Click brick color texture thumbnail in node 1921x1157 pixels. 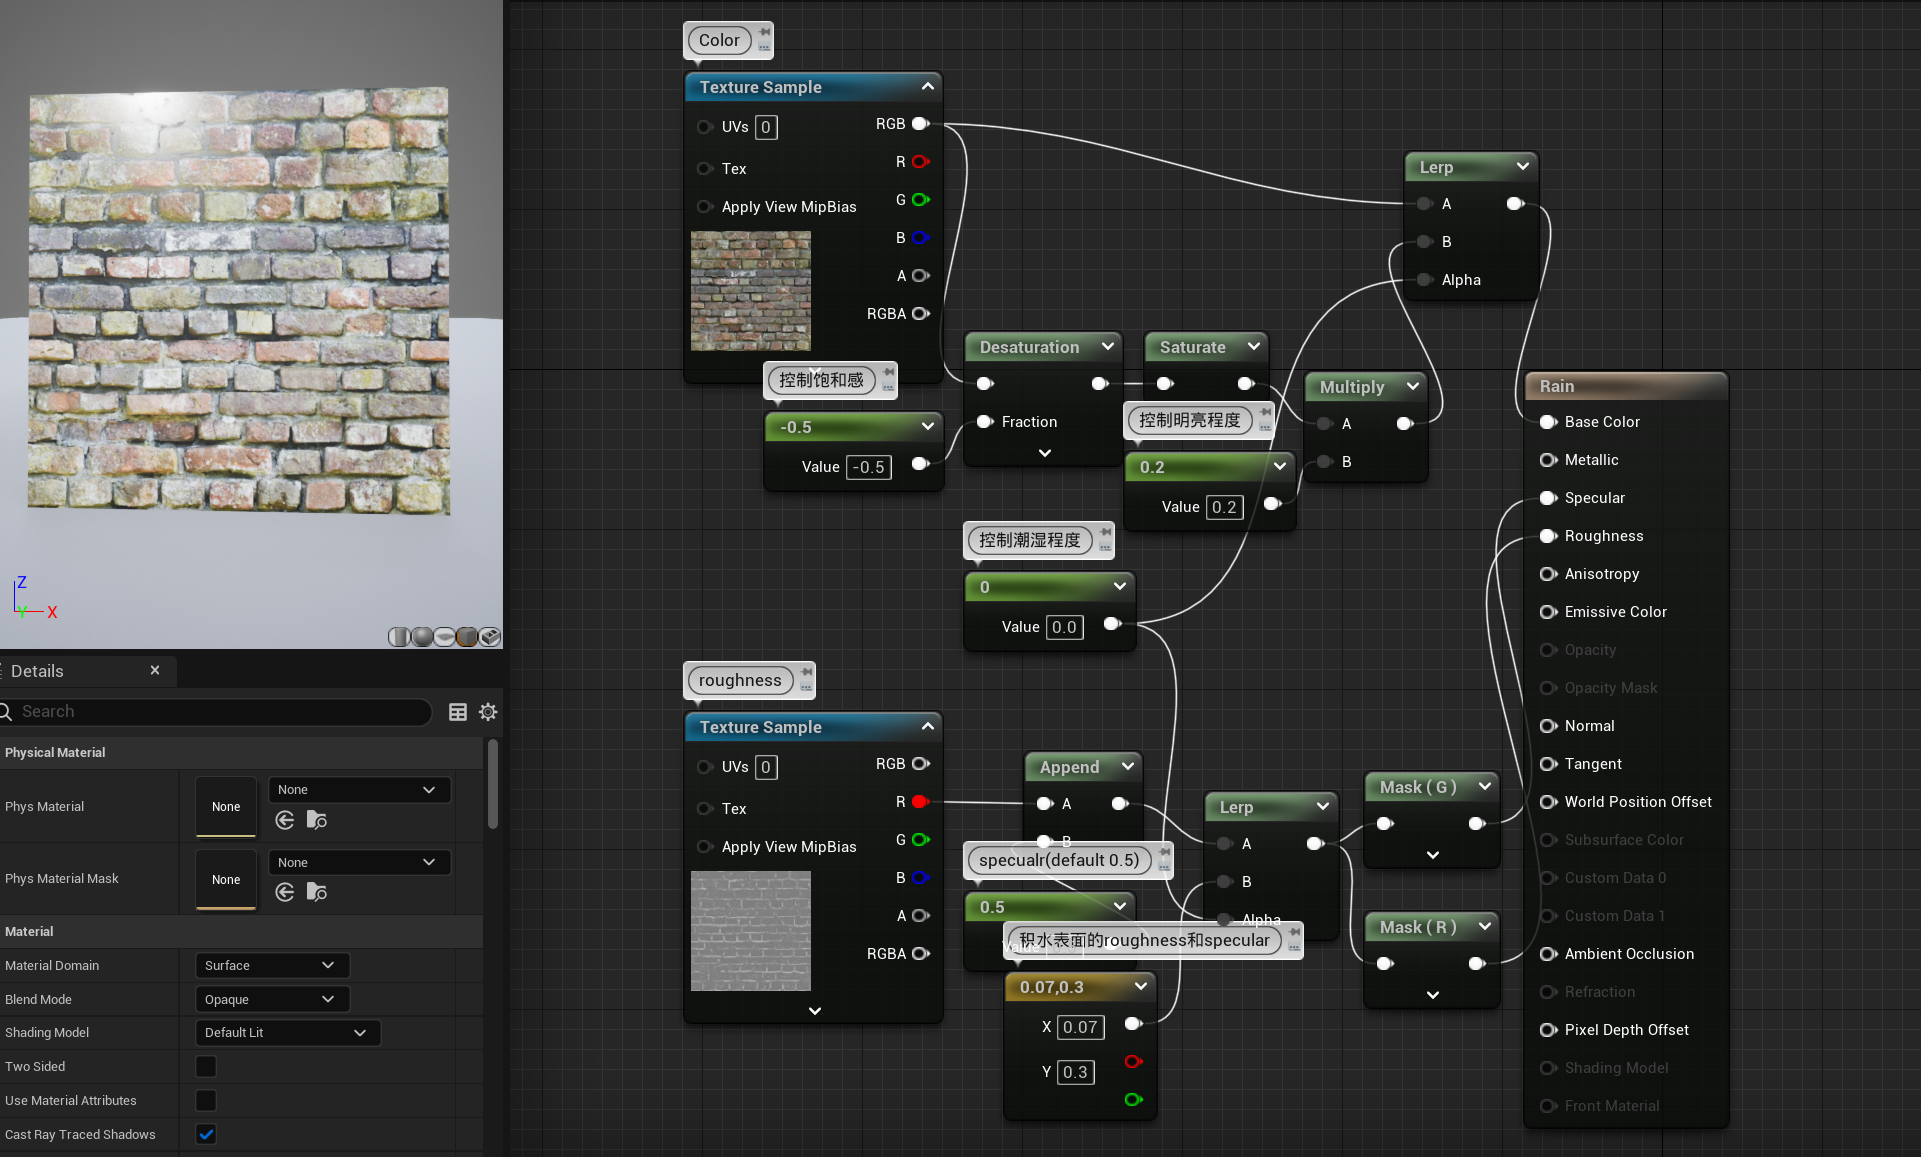click(751, 291)
